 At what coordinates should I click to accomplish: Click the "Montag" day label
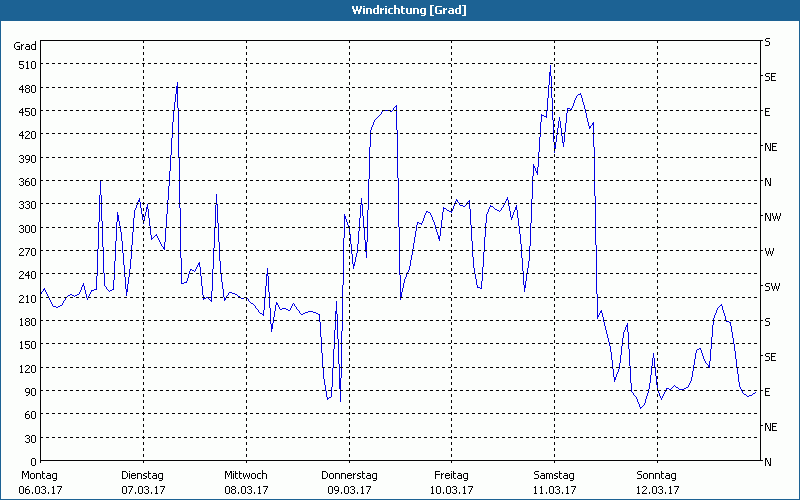[x=39, y=476]
